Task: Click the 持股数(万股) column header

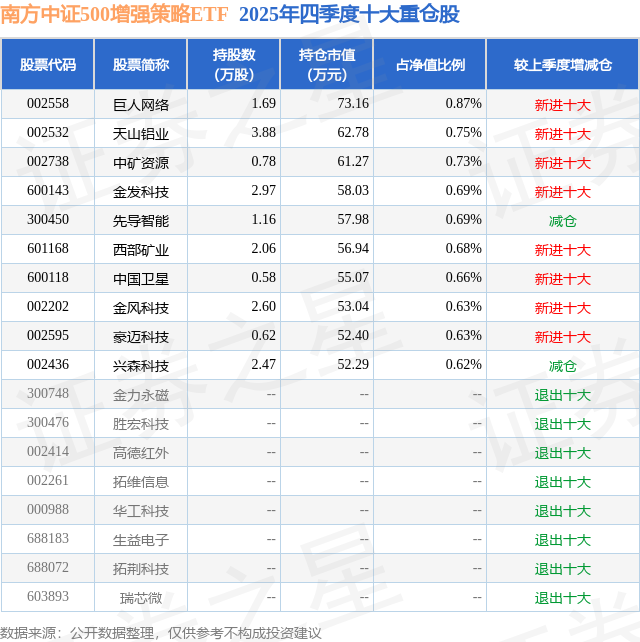Action: click(234, 65)
